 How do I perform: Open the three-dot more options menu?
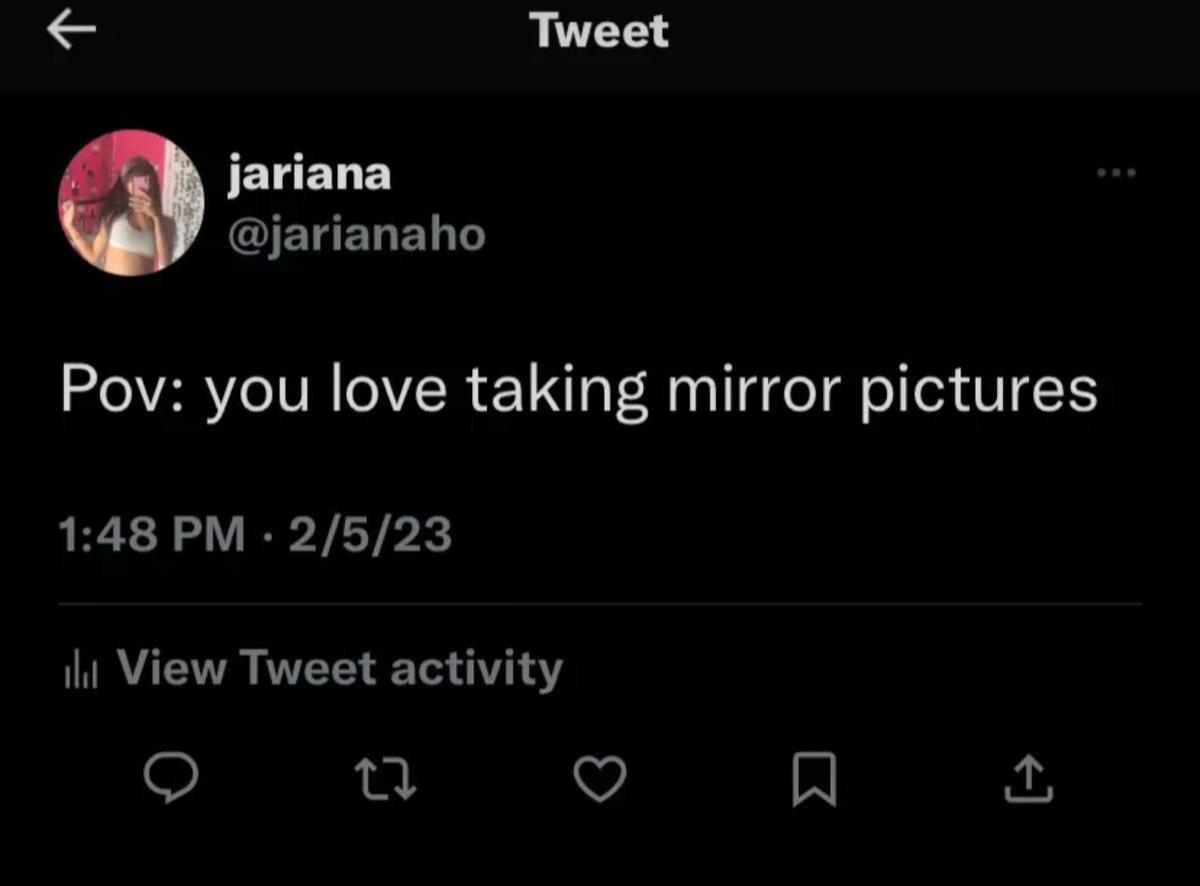click(1115, 174)
